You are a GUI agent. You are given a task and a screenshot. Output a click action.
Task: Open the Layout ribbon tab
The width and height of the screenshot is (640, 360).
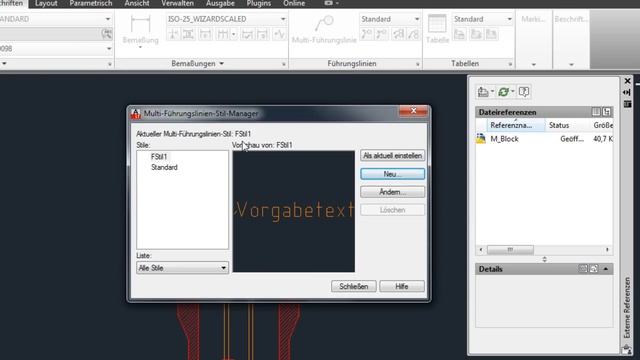(x=46, y=3)
